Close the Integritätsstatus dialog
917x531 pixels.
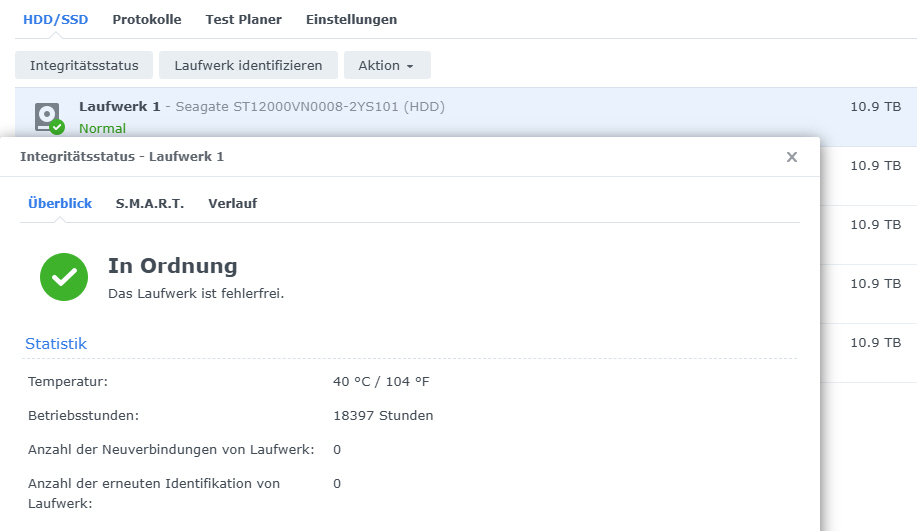pyautogui.click(x=792, y=157)
